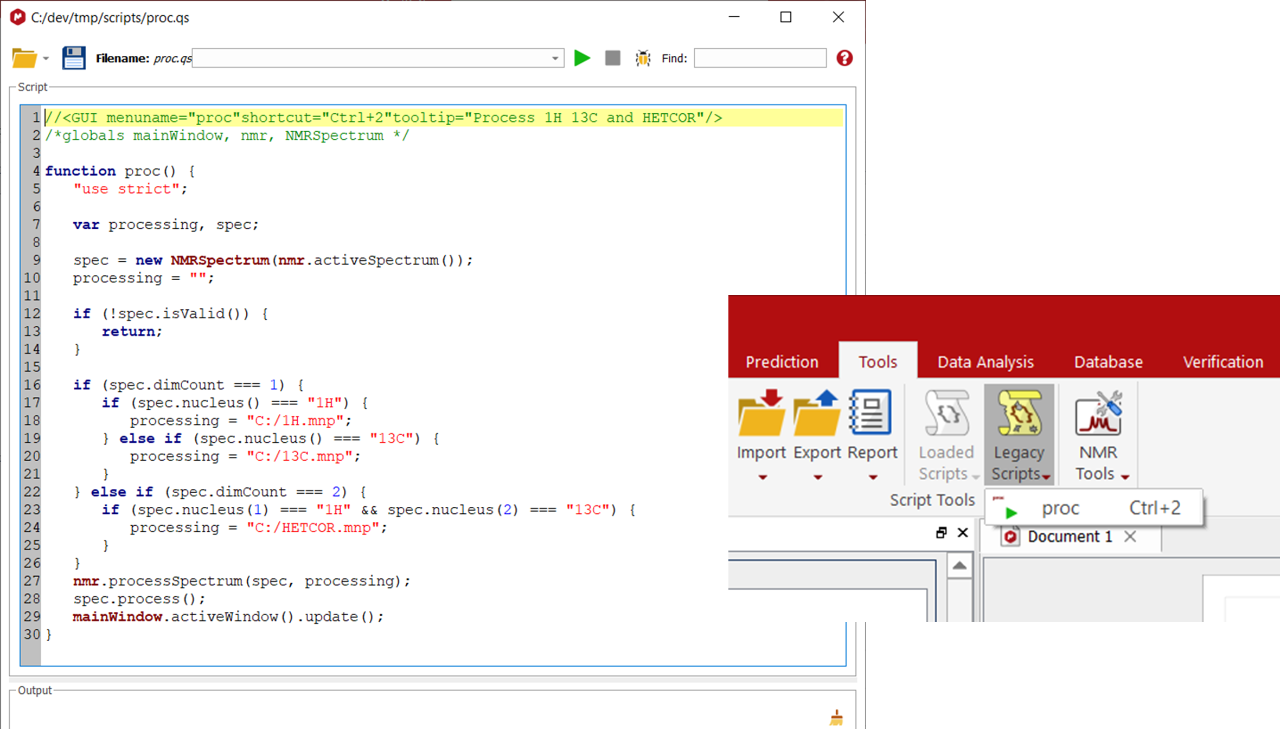This screenshot has height=729, width=1280.
Task: Click inside the Find search field
Action: click(x=760, y=58)
